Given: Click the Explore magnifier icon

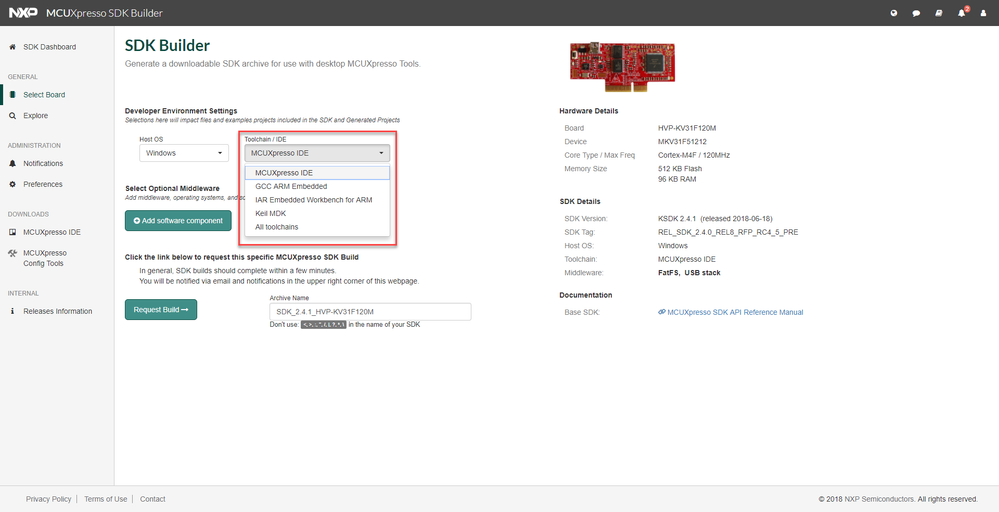Looking at the screenshot, I should point(12,116).
